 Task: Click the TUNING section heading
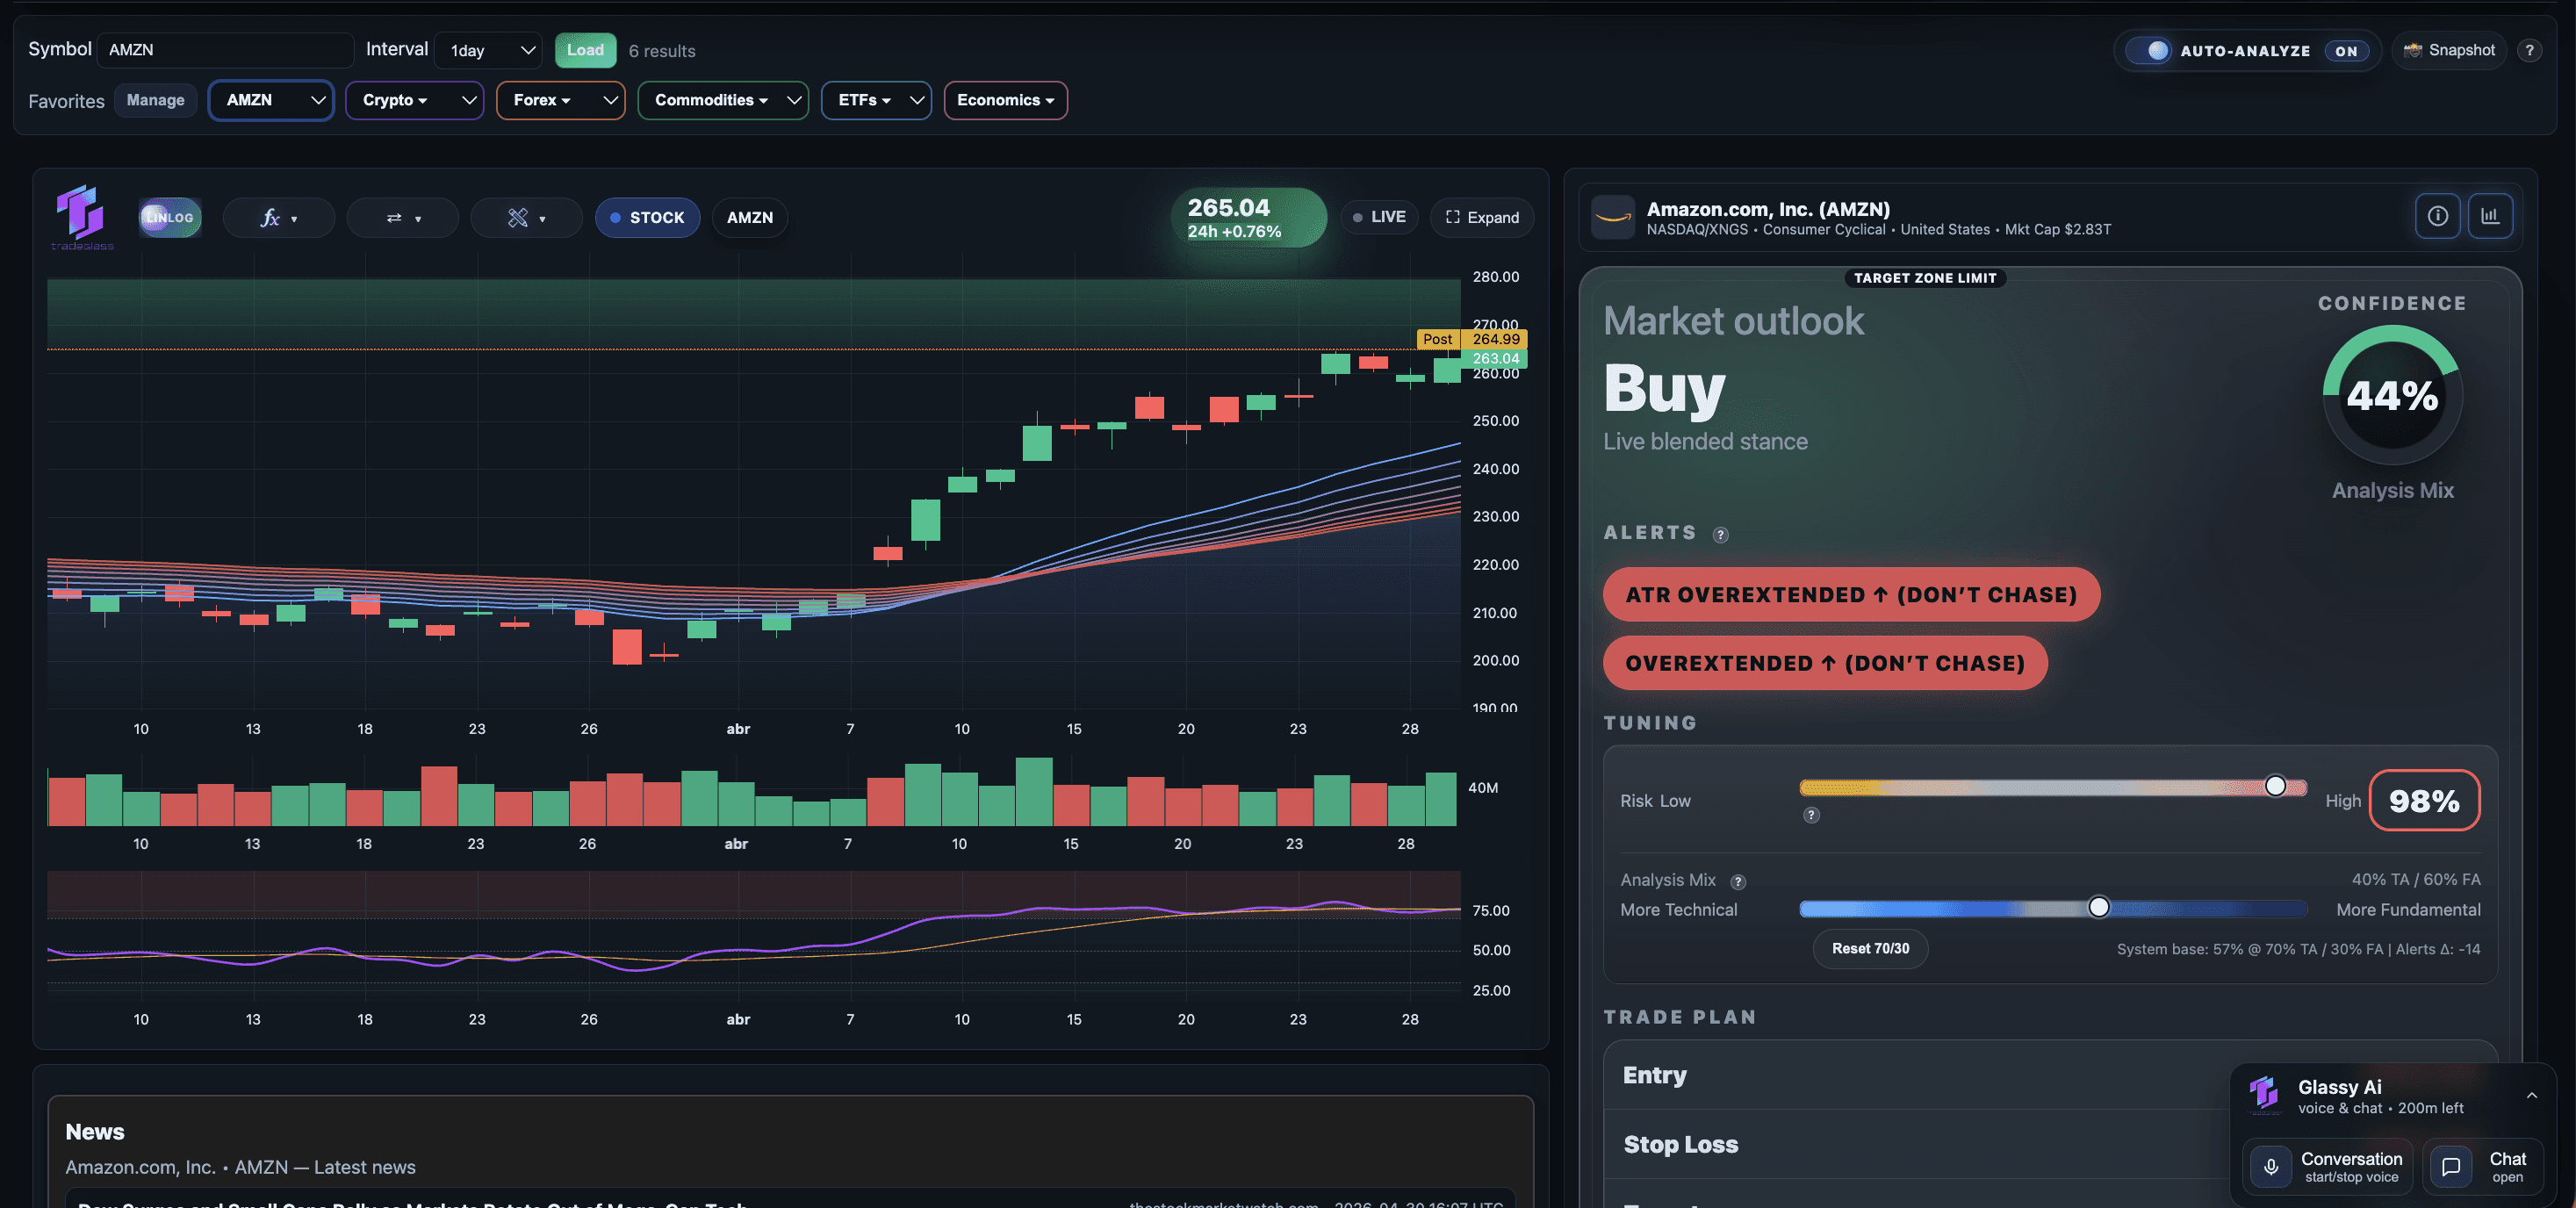[1650, 723]
